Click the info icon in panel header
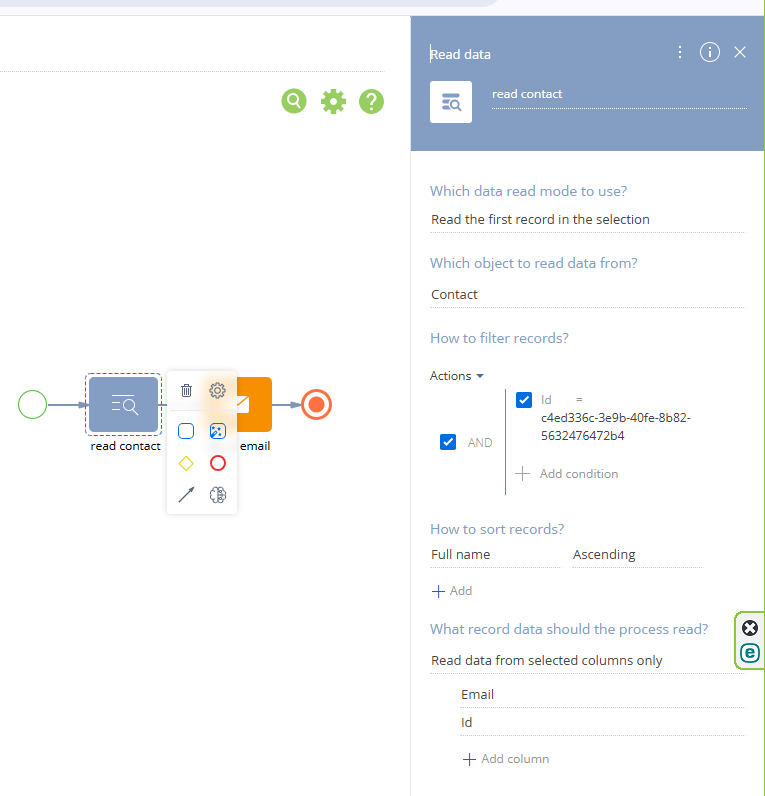Viewport: 765px width, 796px height. (710, 52)
